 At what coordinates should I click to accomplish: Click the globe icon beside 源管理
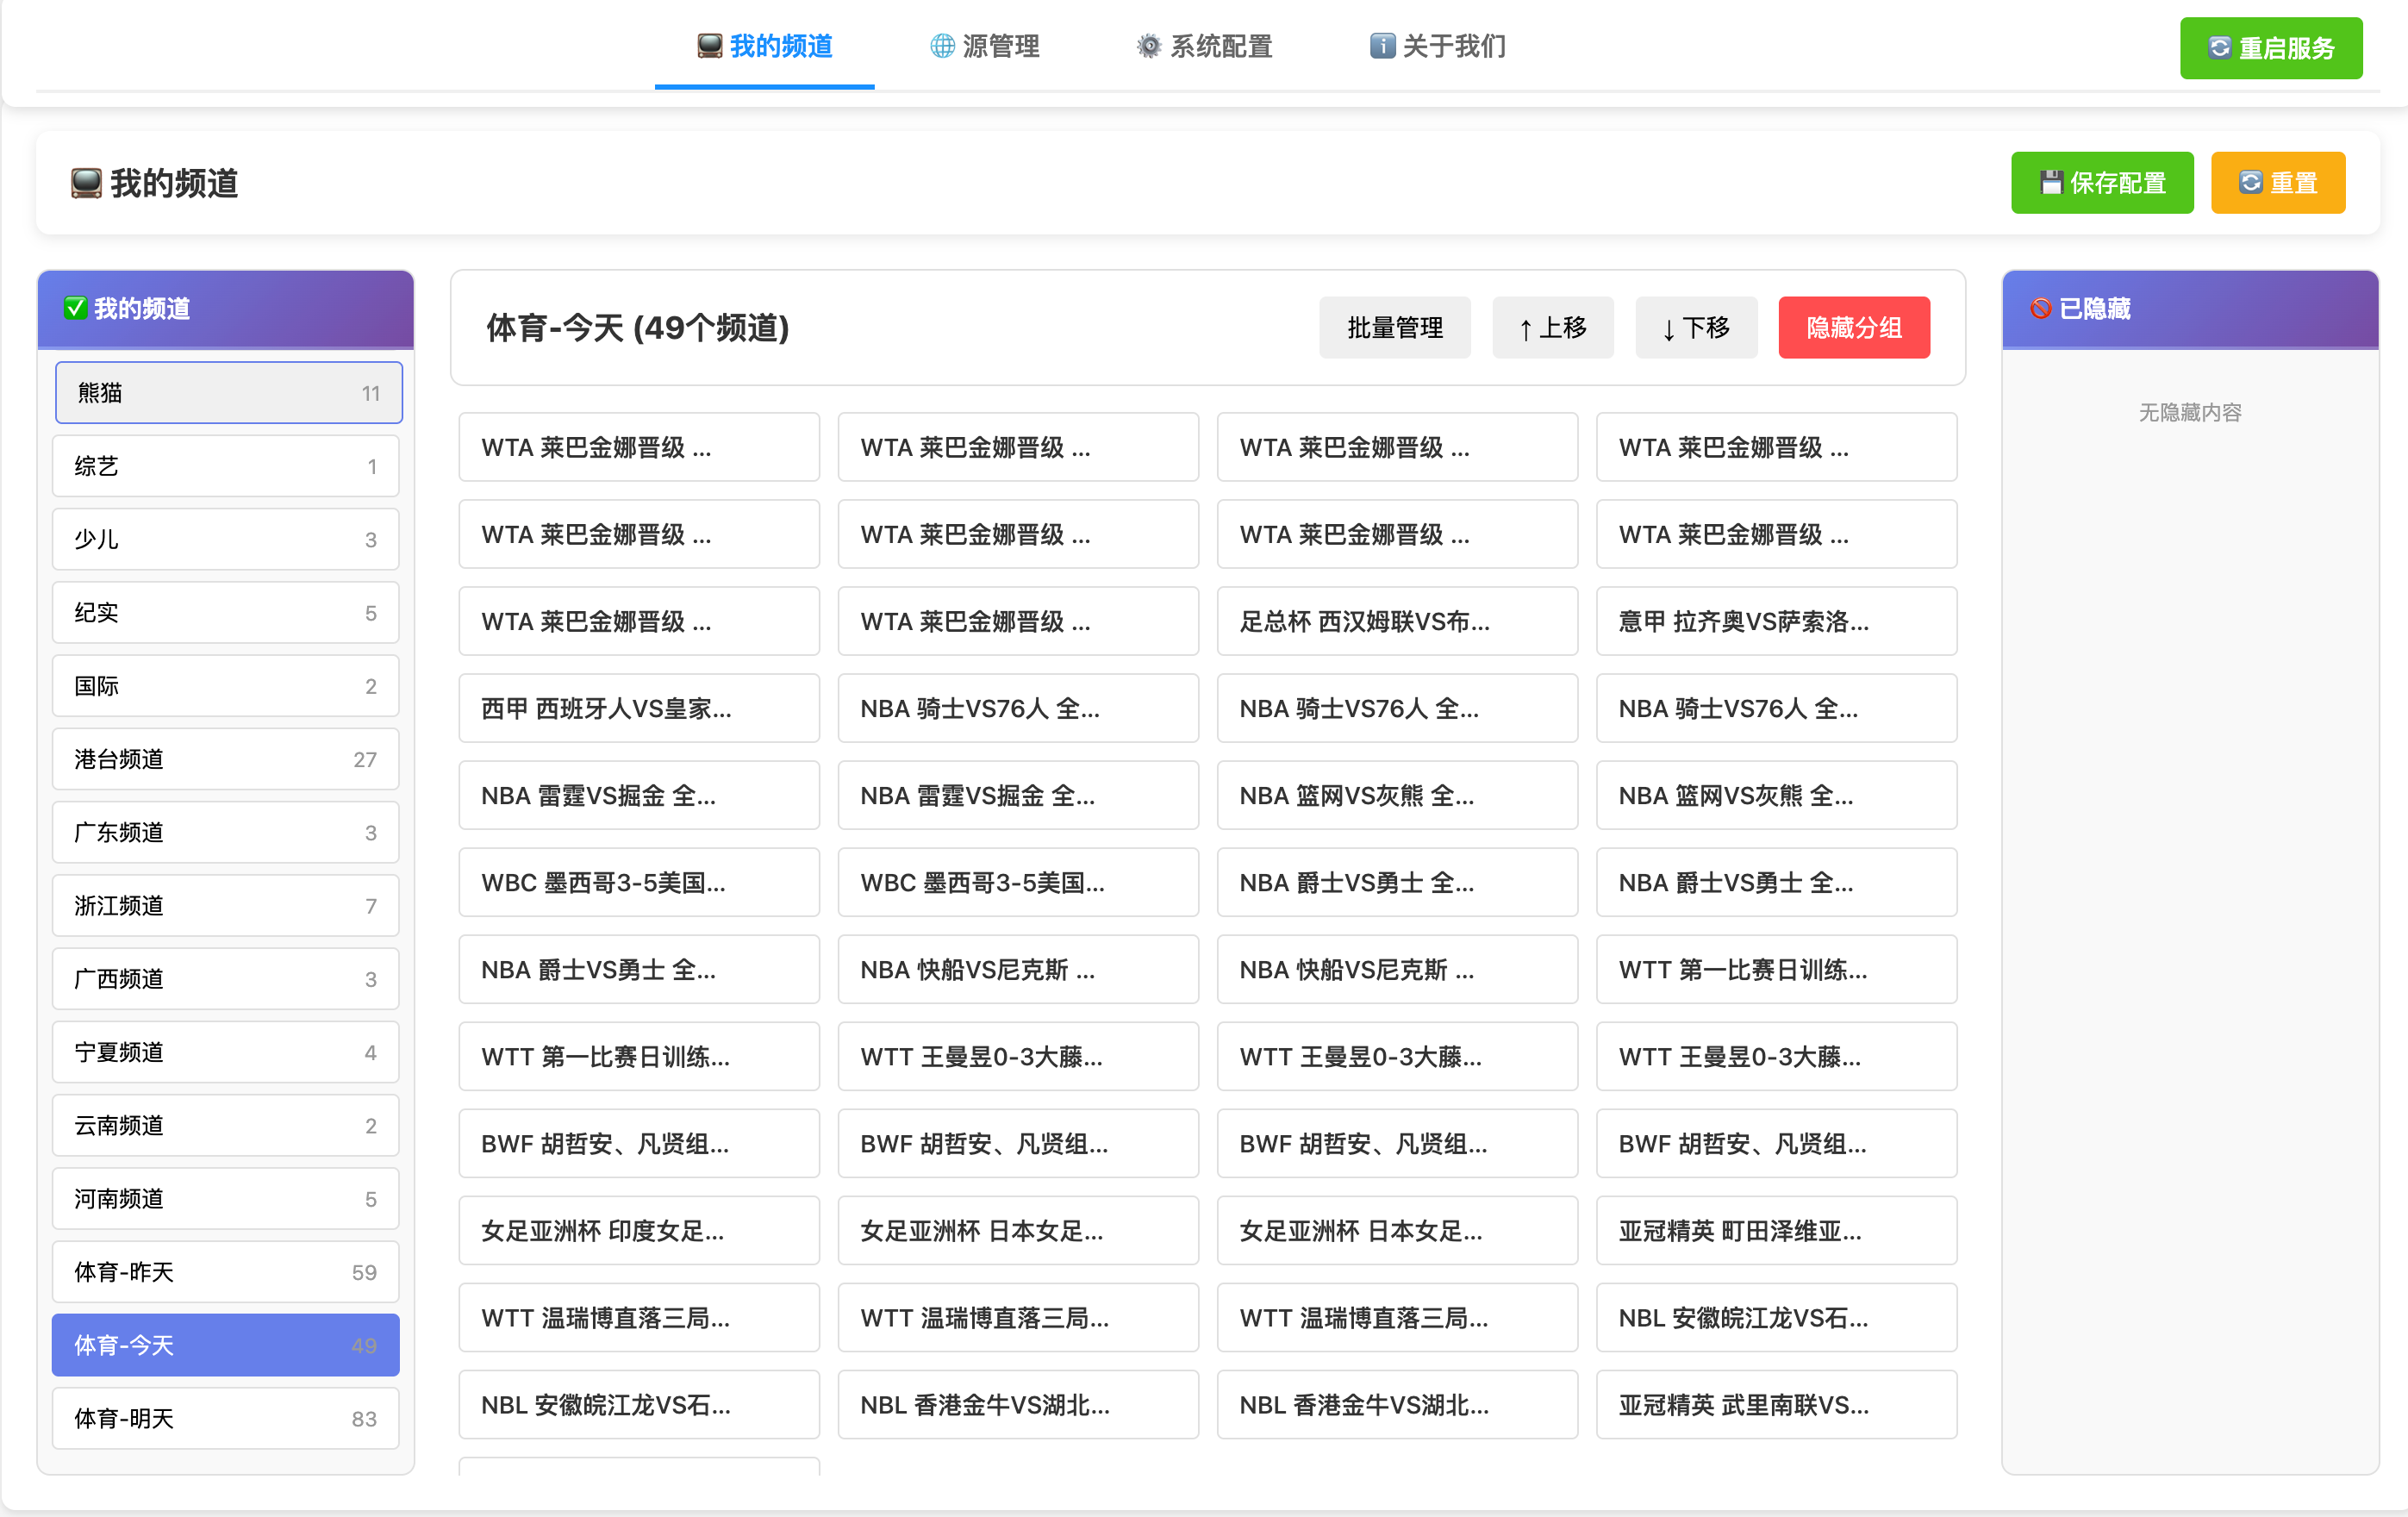941,46
